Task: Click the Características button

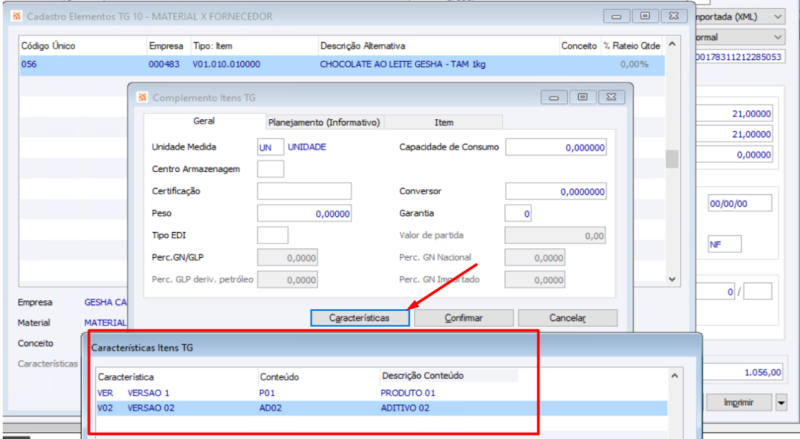Action: (x=359, y=318)
